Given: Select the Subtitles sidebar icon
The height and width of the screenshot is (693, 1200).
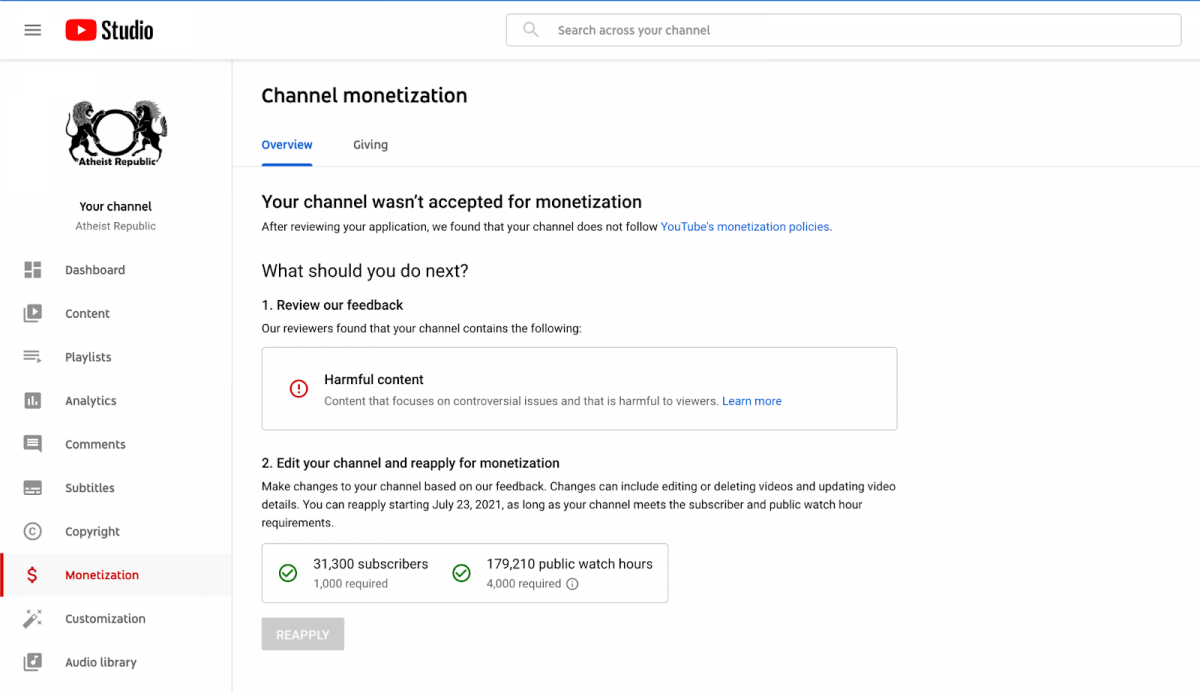Looking at the screenshot, I should tap(33, 488).
